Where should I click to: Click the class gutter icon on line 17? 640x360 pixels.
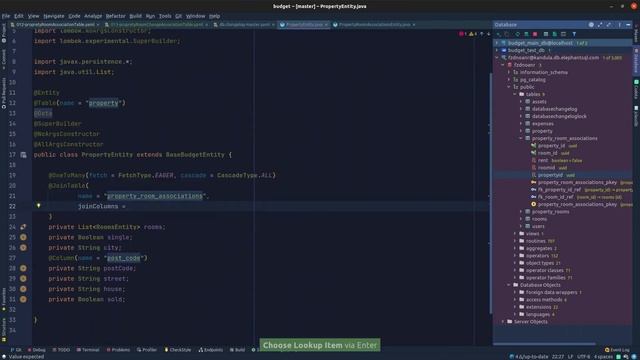(23, 155)
